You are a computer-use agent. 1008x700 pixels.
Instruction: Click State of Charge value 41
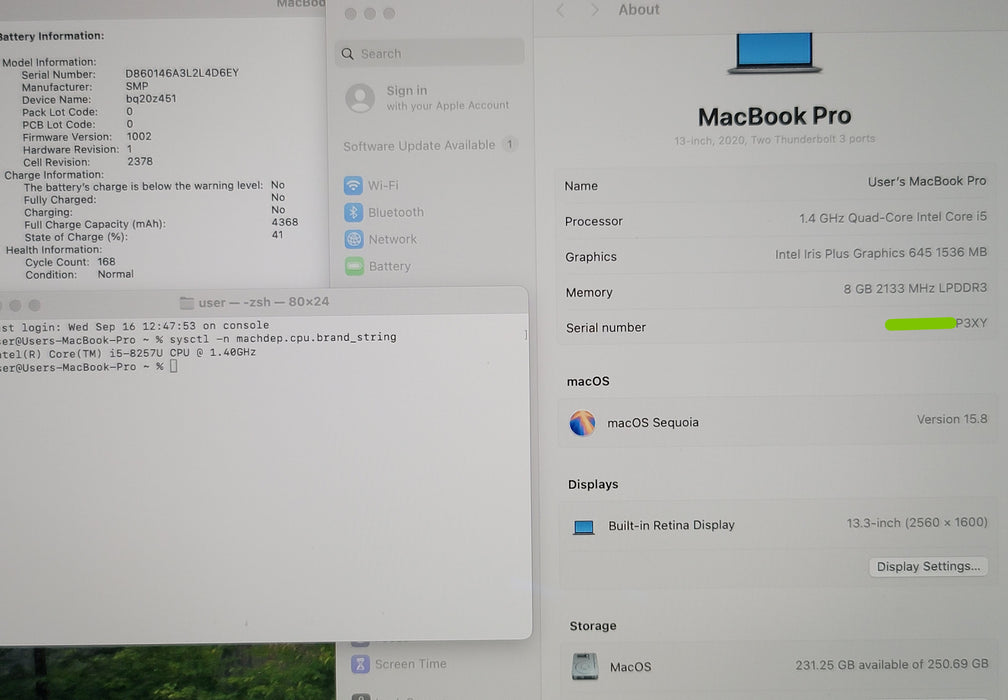point(277,235)
